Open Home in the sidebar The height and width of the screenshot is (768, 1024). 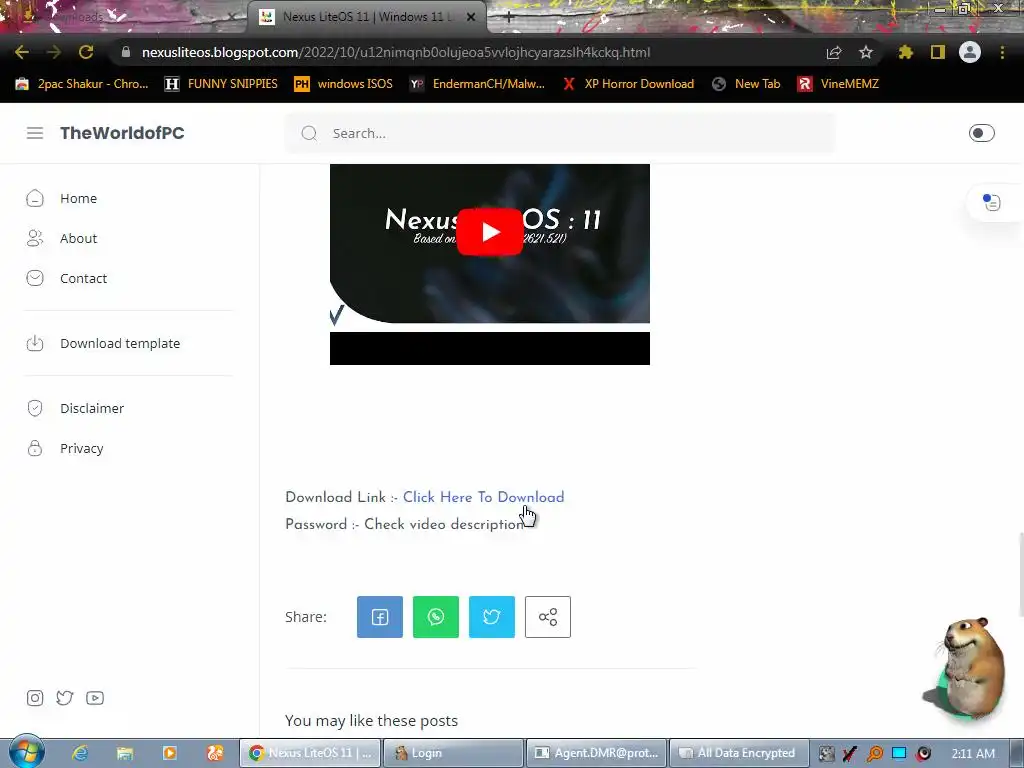coord(62,199)
